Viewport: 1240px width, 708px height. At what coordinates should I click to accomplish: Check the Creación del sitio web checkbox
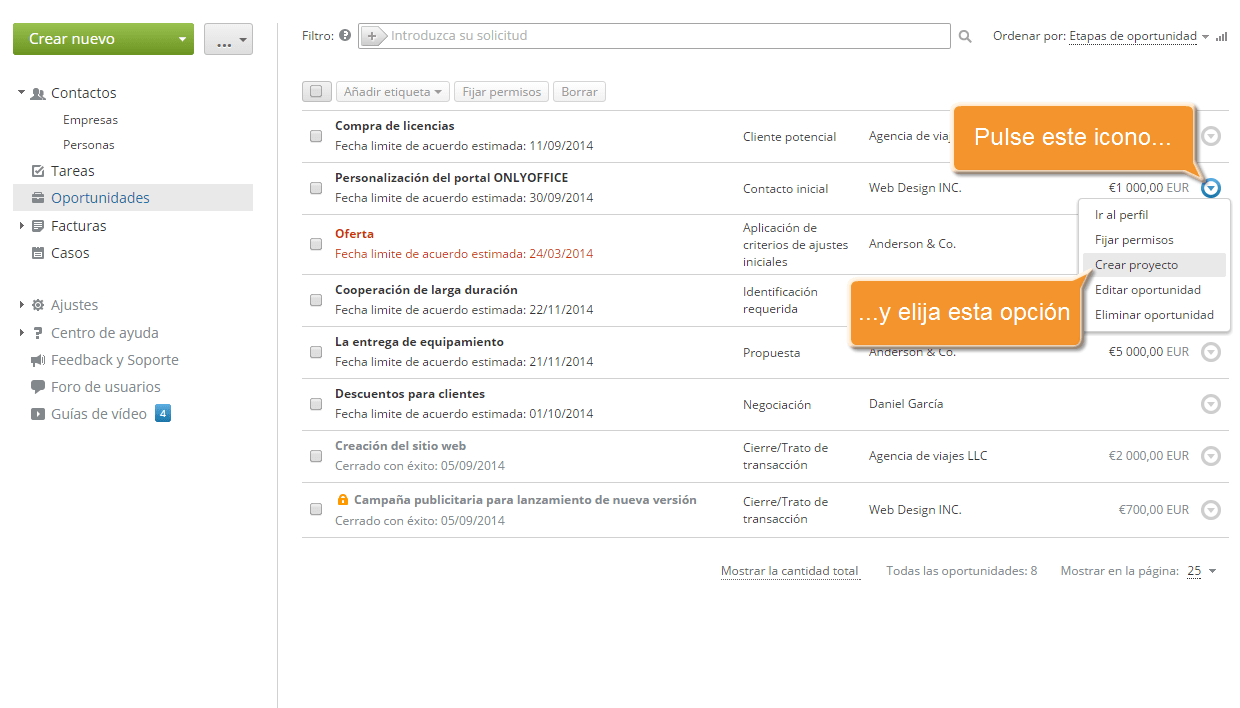316,456
